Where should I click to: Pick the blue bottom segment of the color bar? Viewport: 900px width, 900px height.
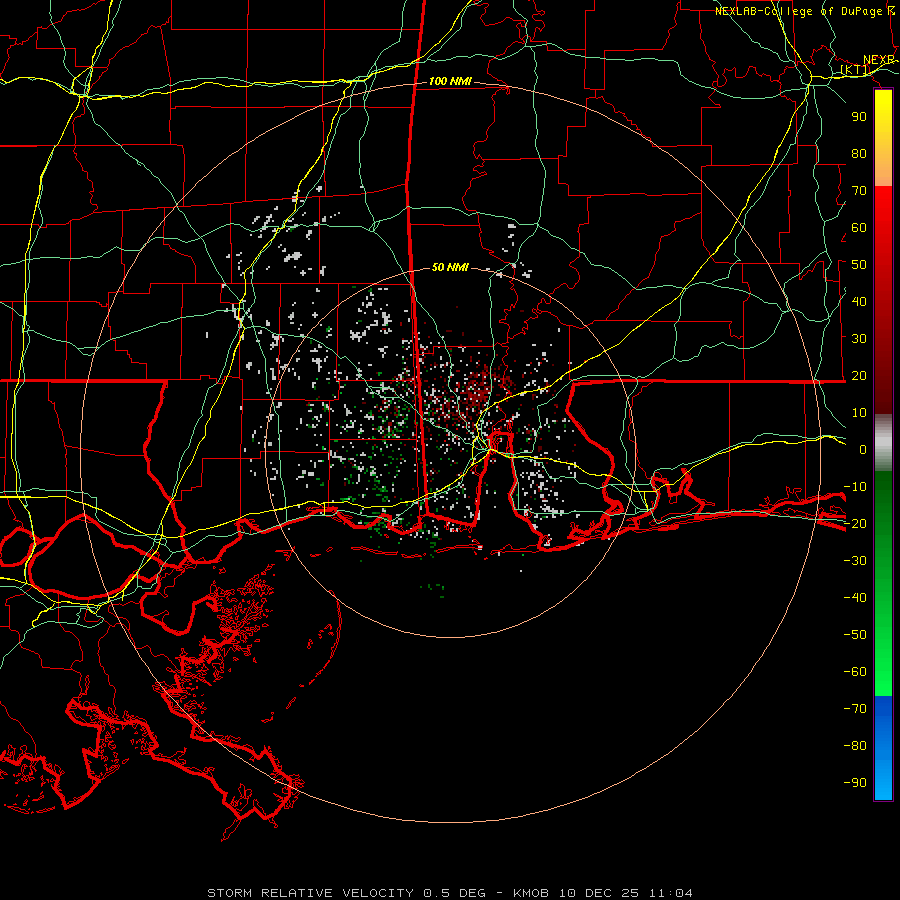point(883,748)
